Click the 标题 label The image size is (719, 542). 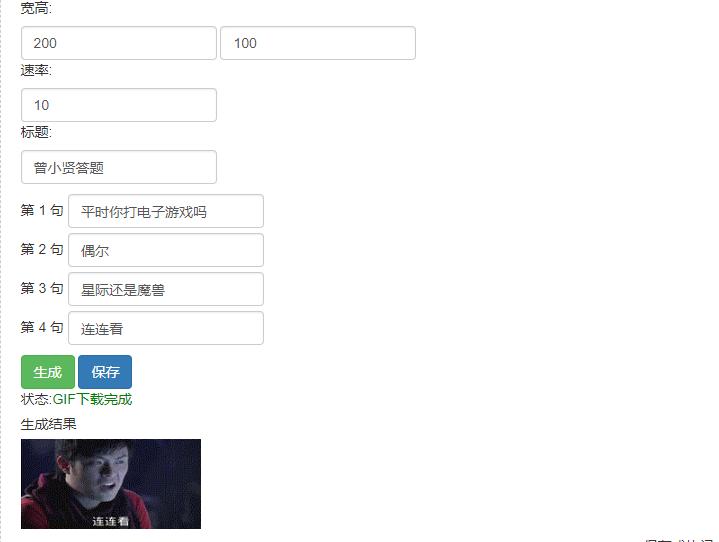click(x=36, y=132)
